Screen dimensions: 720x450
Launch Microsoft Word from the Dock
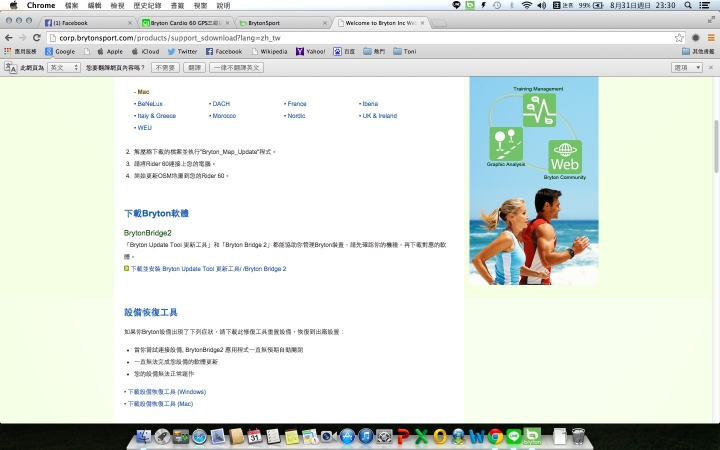pos(477,436)
